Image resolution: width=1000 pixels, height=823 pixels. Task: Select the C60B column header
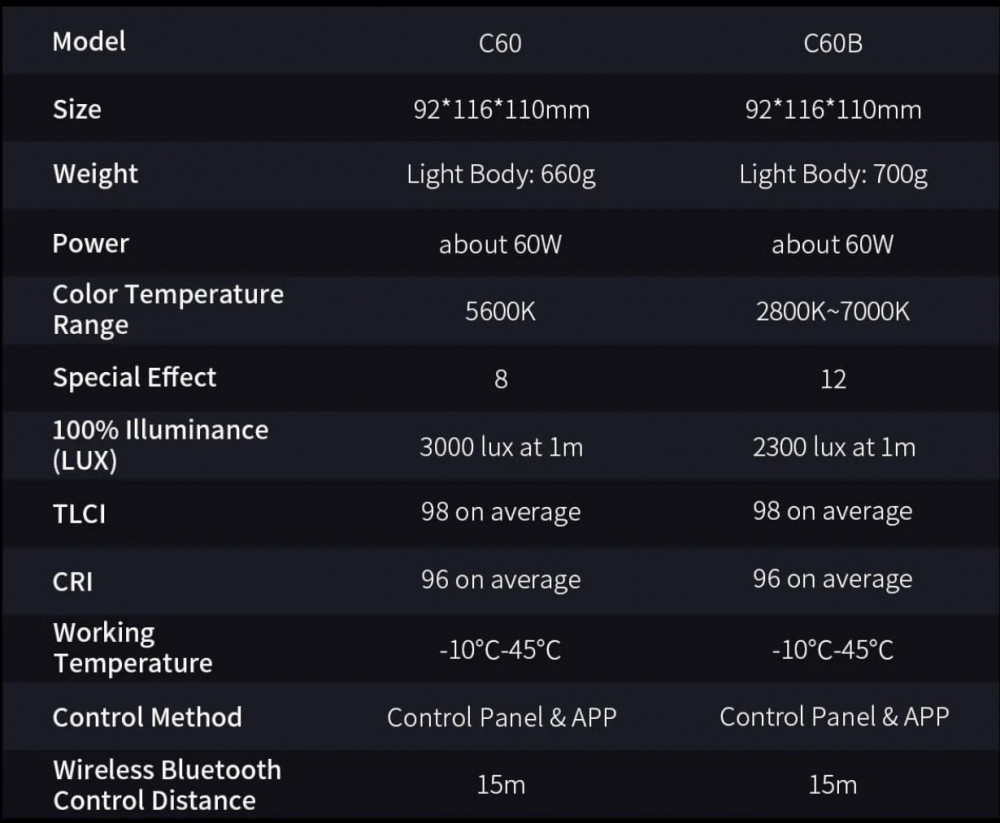point(833,43)
